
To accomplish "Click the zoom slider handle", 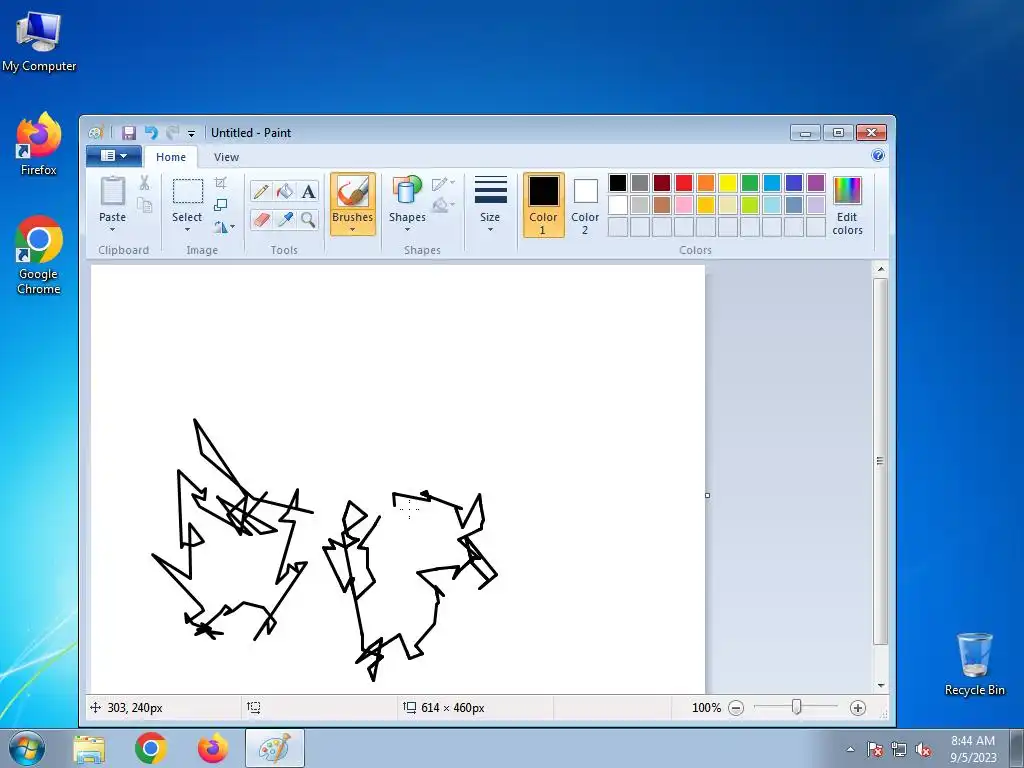I will pyautogui.click(x=796, y=707).
